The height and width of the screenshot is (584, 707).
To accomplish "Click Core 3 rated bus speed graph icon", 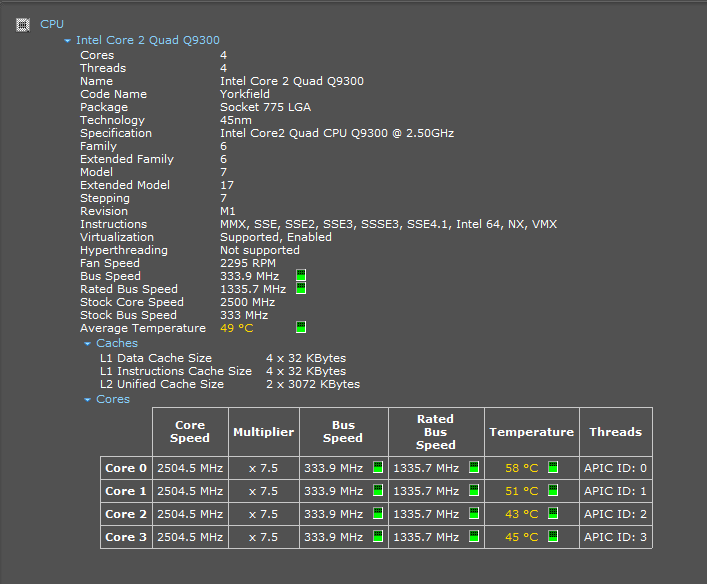I will (x=474, y=536).
